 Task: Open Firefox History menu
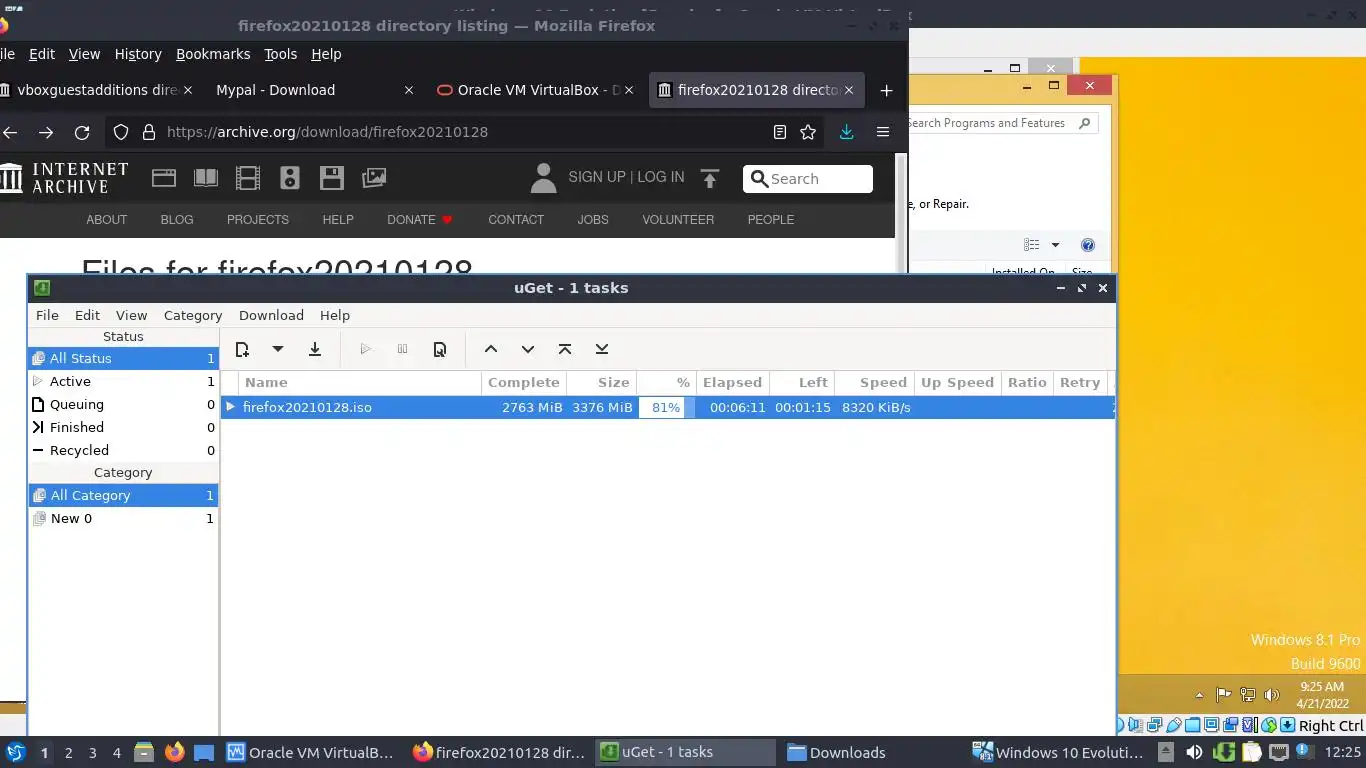click(x=138, y=54)
